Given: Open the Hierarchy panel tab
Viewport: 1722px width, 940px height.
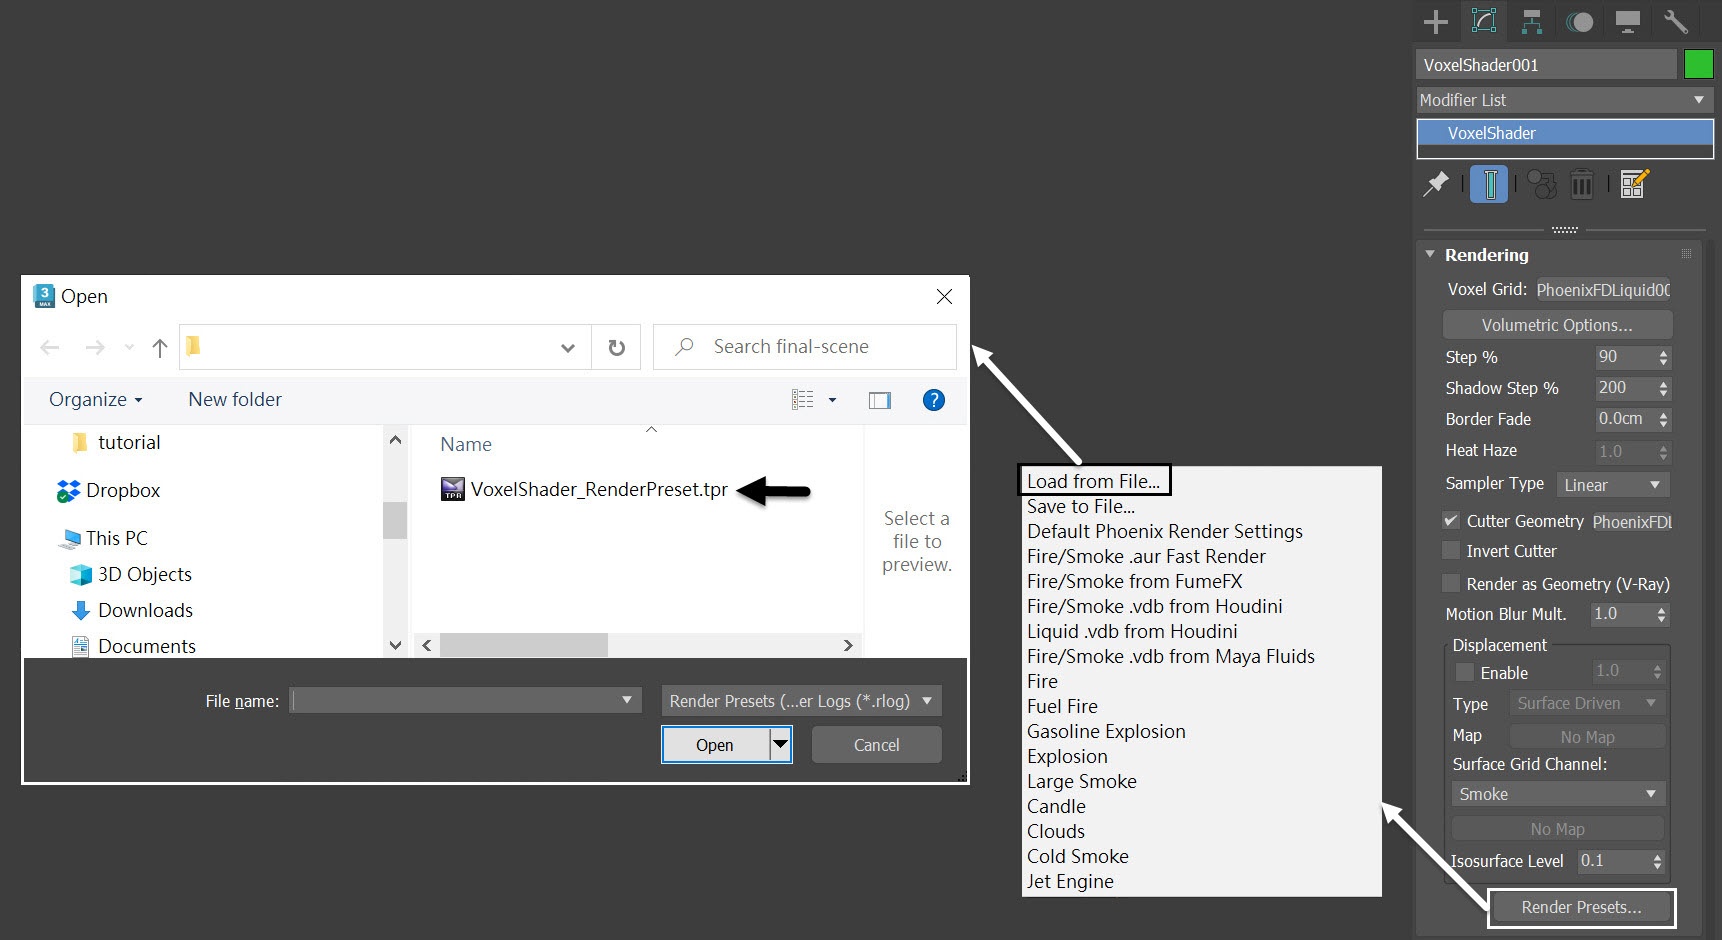Looking at the screenshot, I should [1531, 22].
